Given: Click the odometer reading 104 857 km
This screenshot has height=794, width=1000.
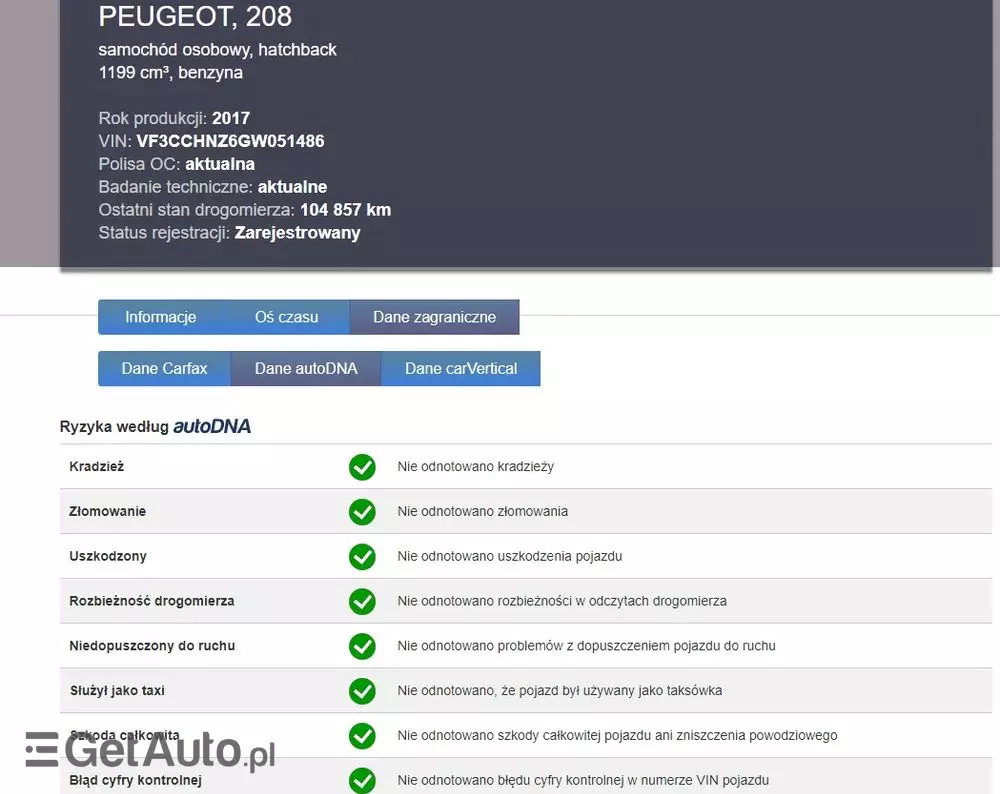Looking at the screenshot, I should 345,210.
